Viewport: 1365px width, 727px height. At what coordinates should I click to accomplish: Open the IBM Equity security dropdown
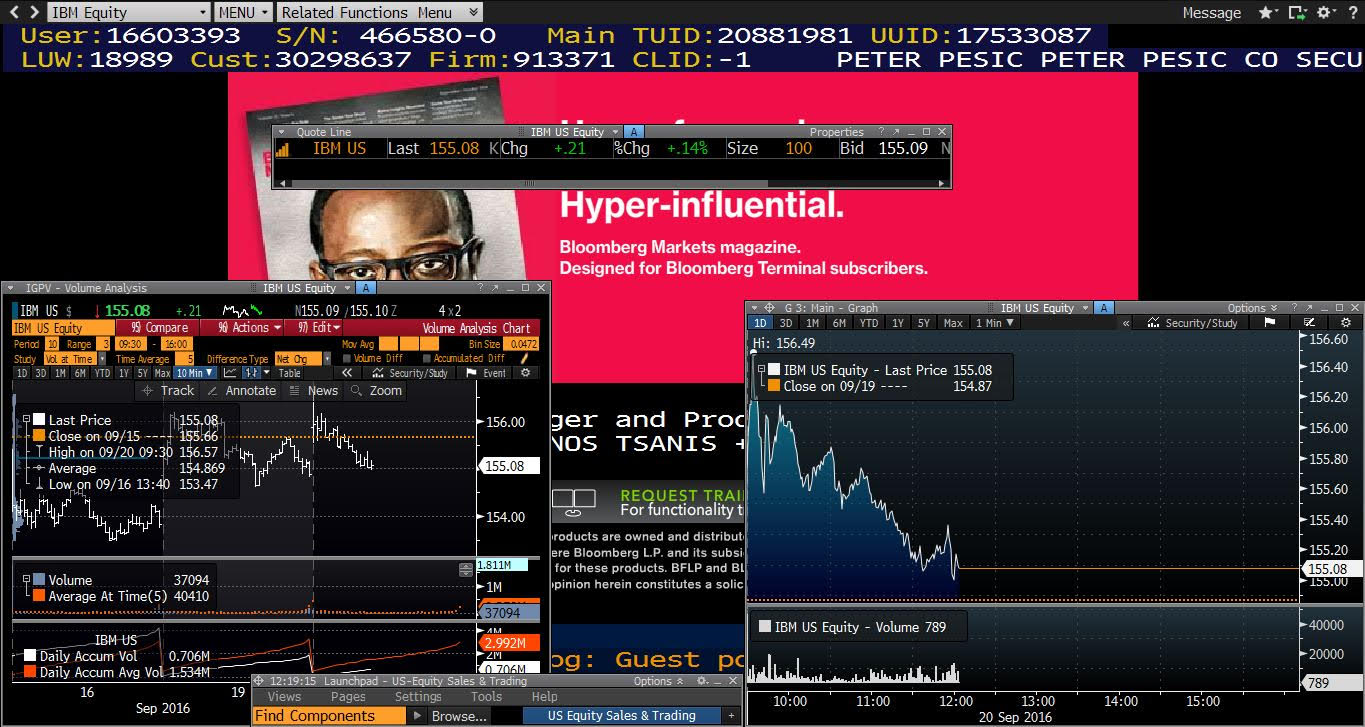(128, 12)
